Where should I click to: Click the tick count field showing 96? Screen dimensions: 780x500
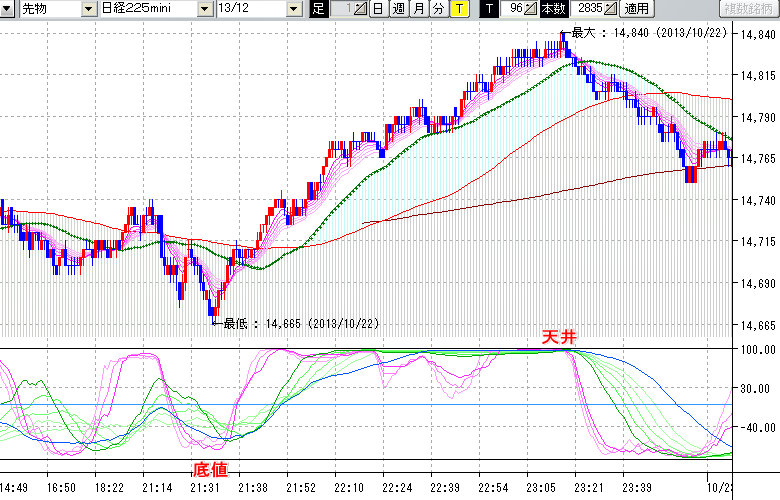pyautogui.click(x=512, y=8)
